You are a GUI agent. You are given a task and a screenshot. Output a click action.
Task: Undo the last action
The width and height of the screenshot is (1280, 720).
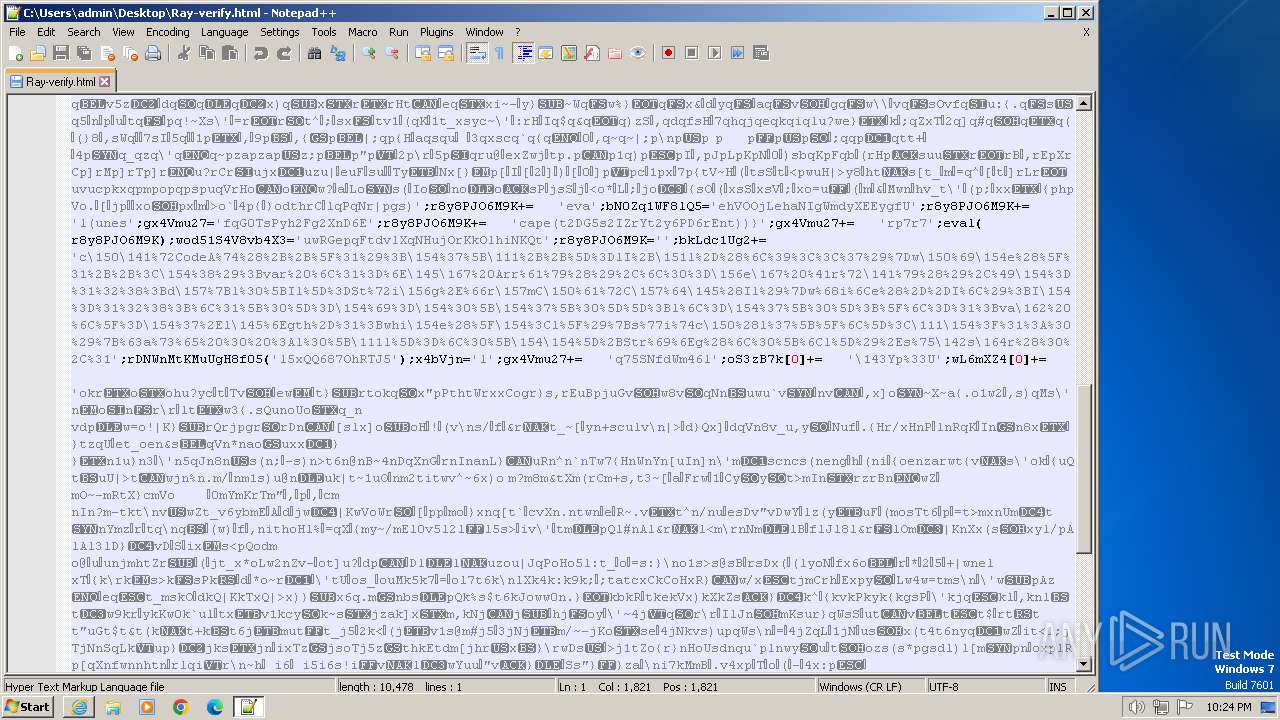tap(261, 53)
